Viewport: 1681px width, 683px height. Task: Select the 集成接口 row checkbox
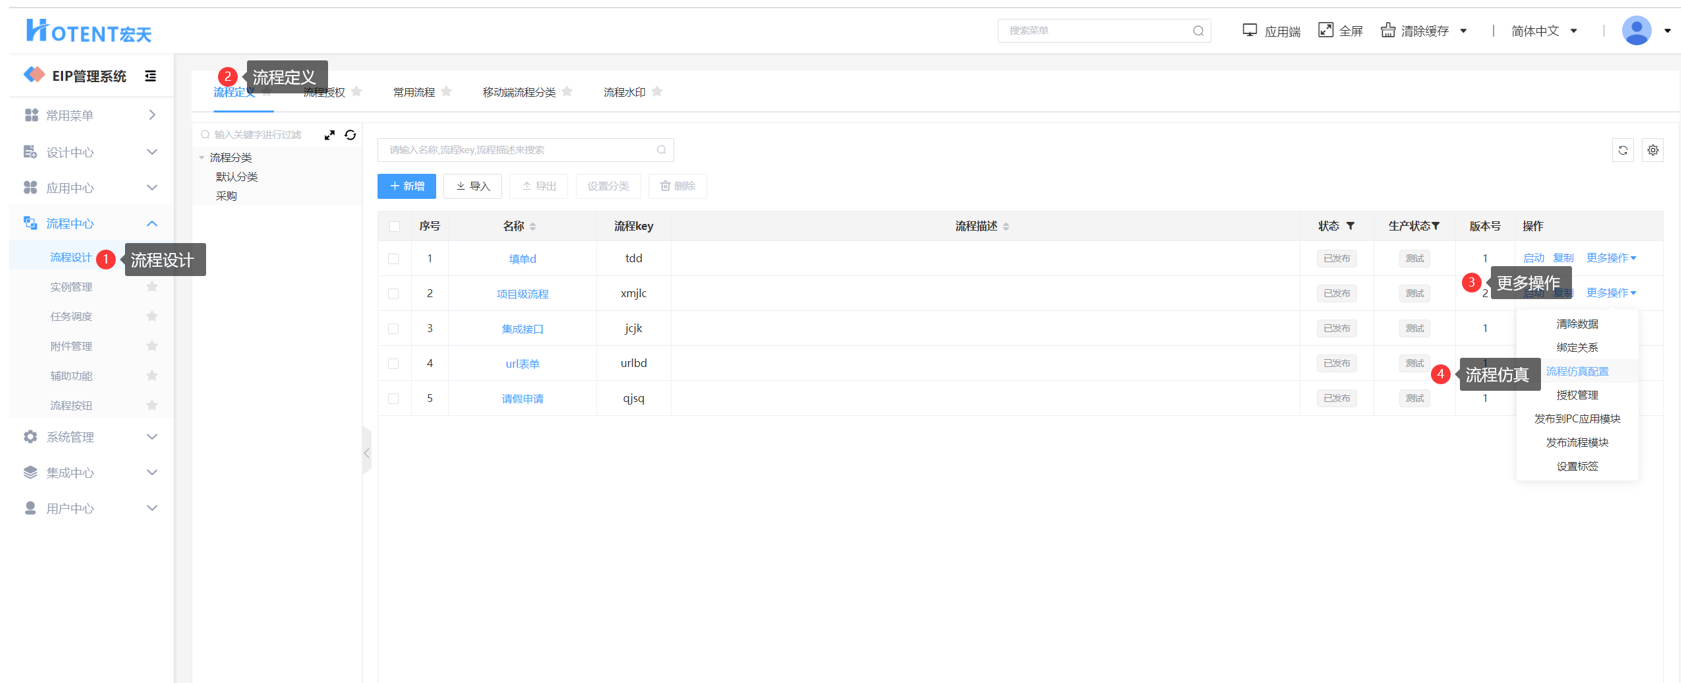(394, 329)
